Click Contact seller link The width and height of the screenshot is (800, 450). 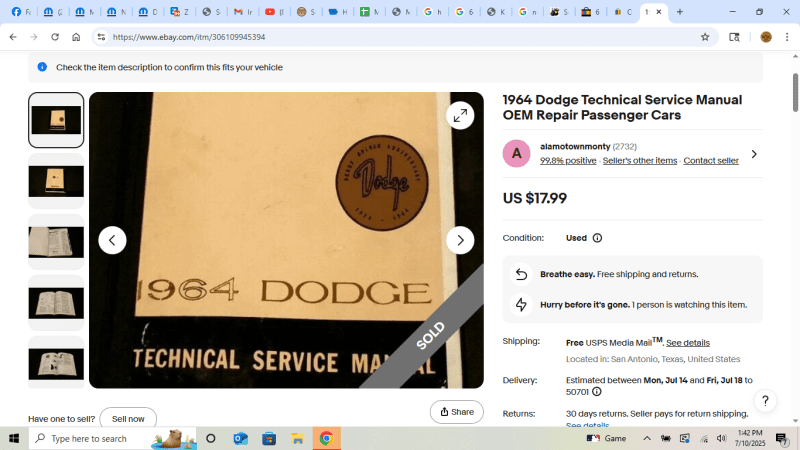(711, 160)
